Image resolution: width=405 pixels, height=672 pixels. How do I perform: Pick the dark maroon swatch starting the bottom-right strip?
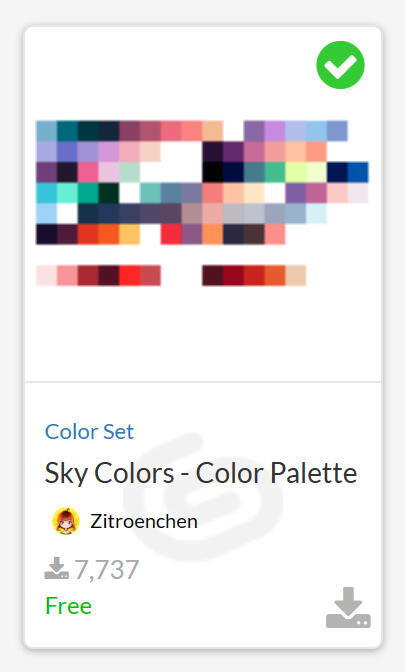pyautogui.click(x=213, y=276)
